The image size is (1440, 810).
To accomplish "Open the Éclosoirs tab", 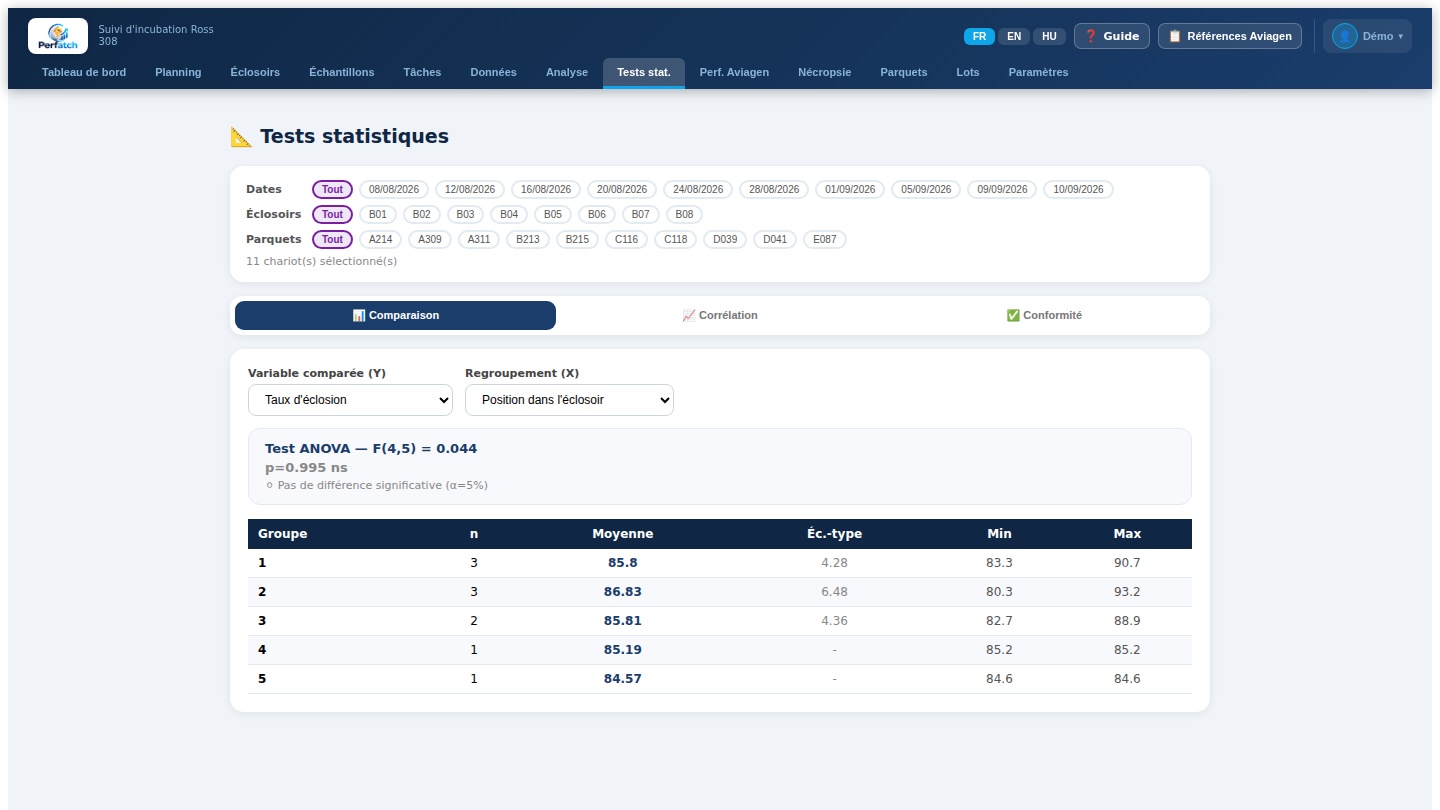I will (x=255, y=73).
